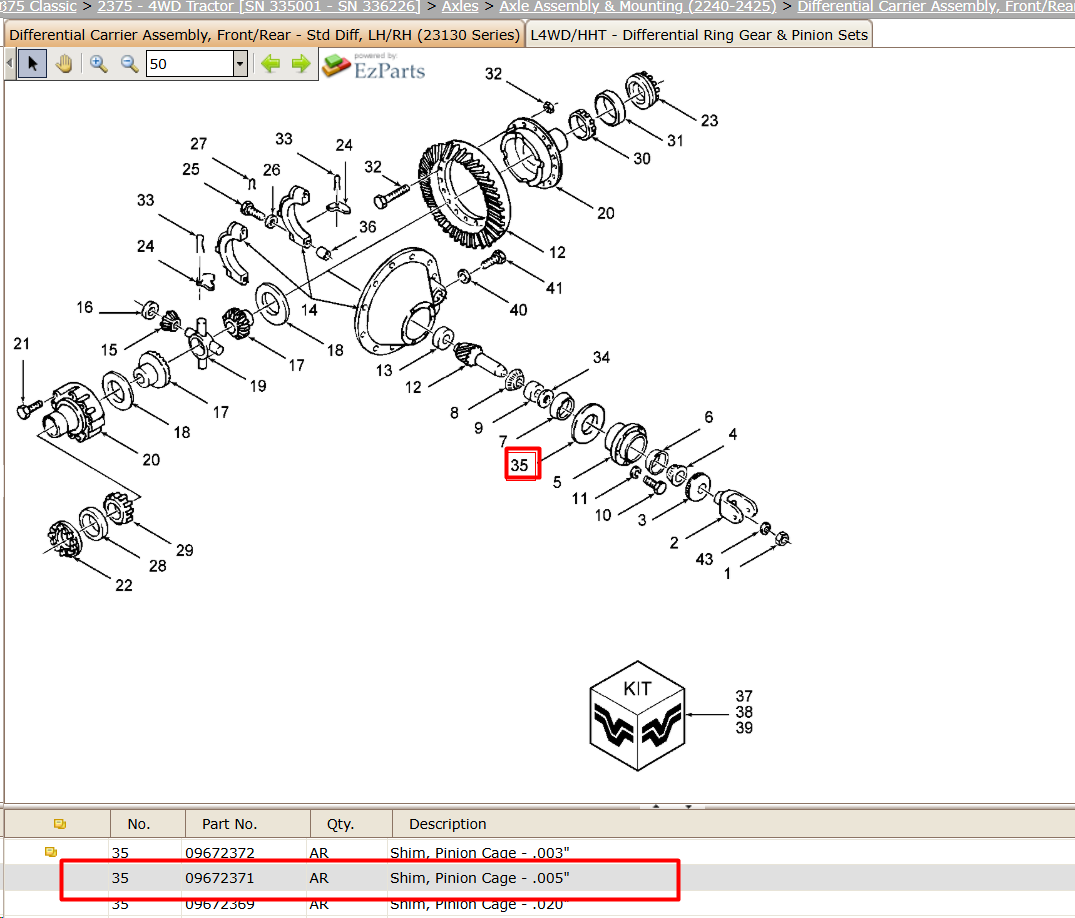This screenshot has width=1075, height=918.
Task: Click callout number 22 at bottom left of diagram
Action: (123, 585)
